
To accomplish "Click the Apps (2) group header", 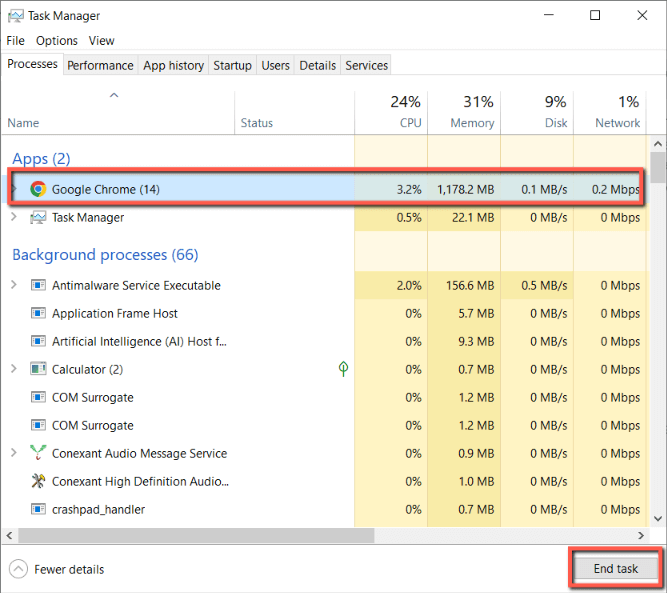I will 41,159.
